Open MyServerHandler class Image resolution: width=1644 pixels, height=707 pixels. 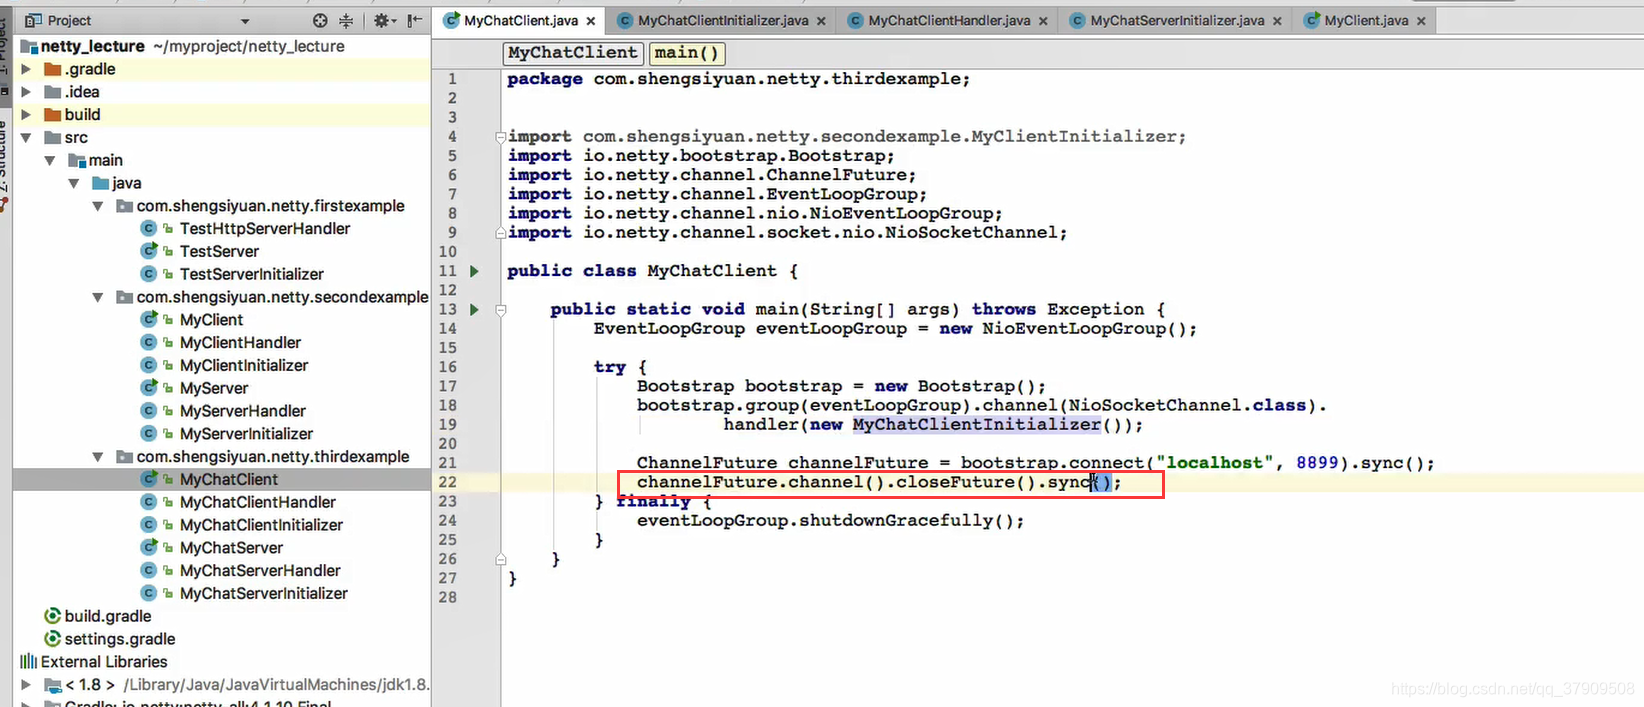click(x=243, y=411)
